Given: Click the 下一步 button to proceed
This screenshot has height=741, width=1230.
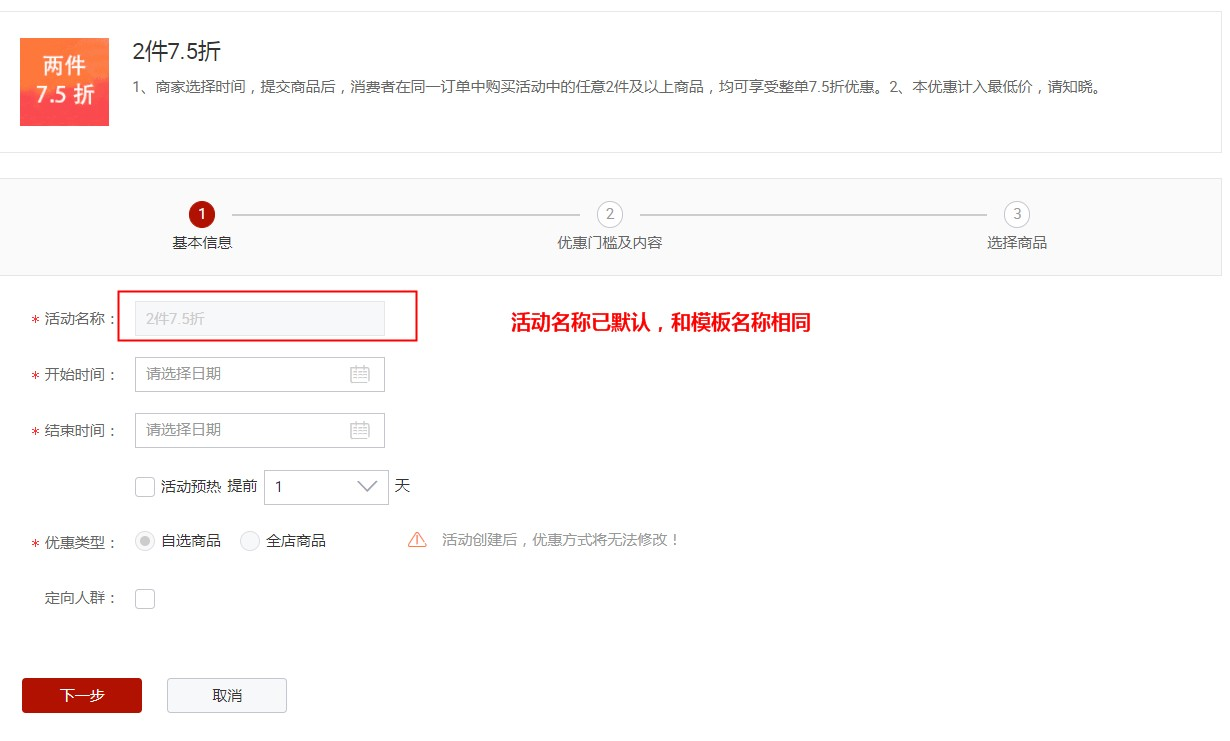Looking at the screenshot, I should [x=81, y=695].
